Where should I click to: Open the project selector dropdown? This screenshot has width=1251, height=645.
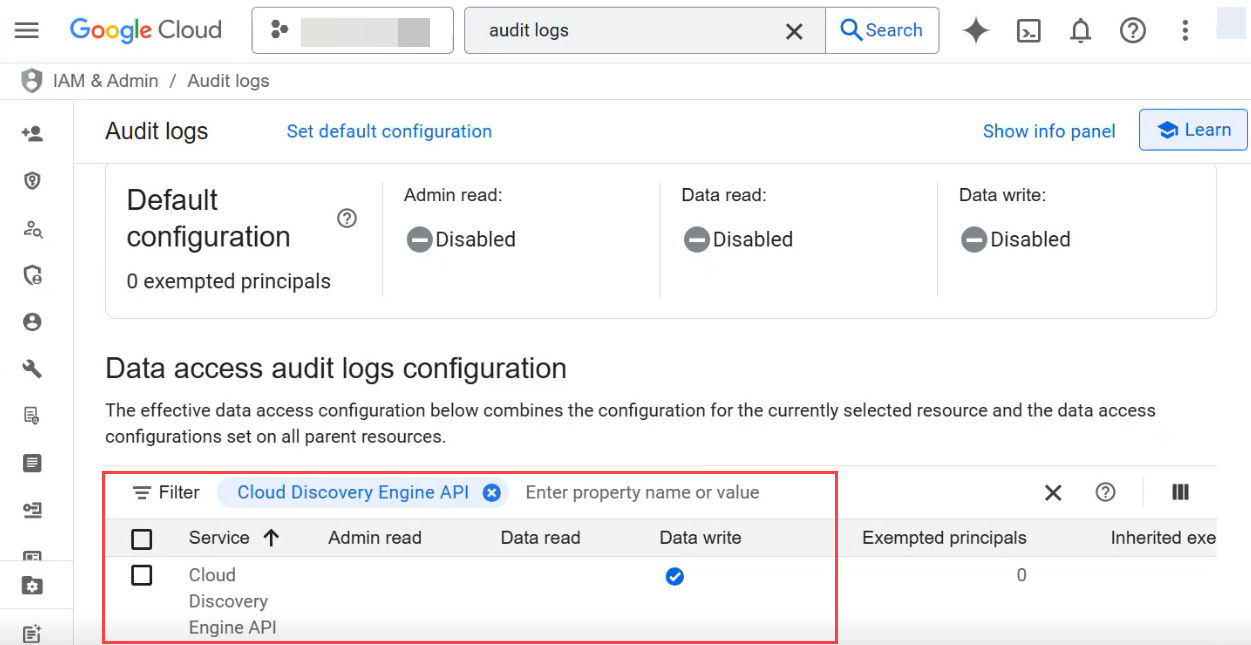[352, 31]
